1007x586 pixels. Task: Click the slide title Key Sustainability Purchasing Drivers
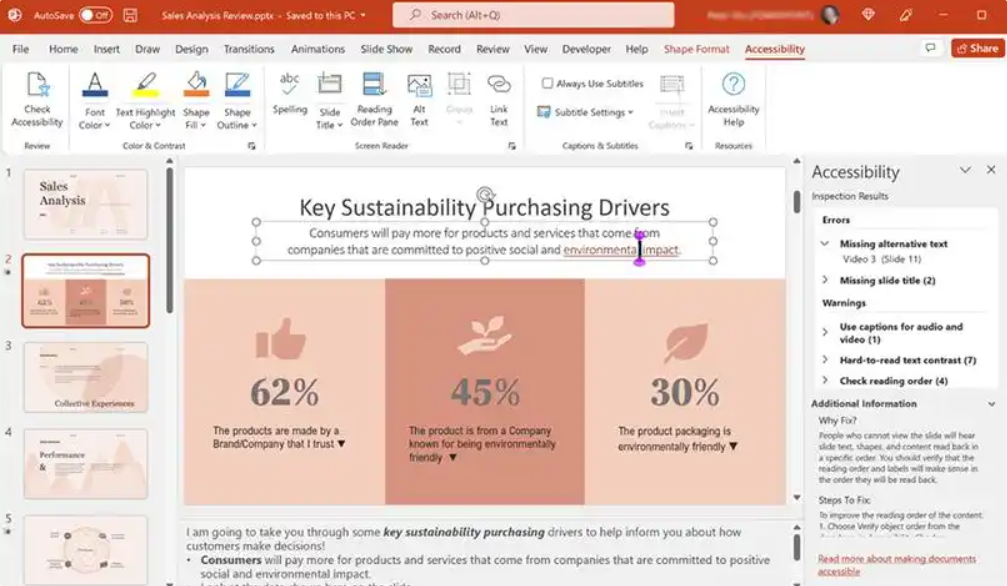484,208
